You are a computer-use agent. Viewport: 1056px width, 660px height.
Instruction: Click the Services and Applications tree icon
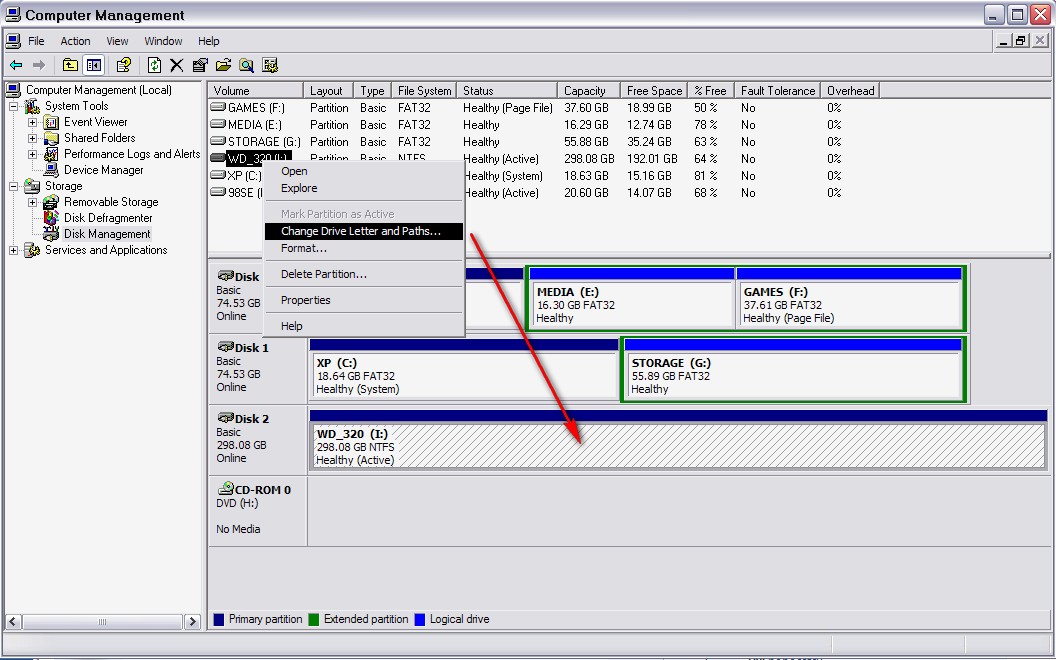(32, 251)
